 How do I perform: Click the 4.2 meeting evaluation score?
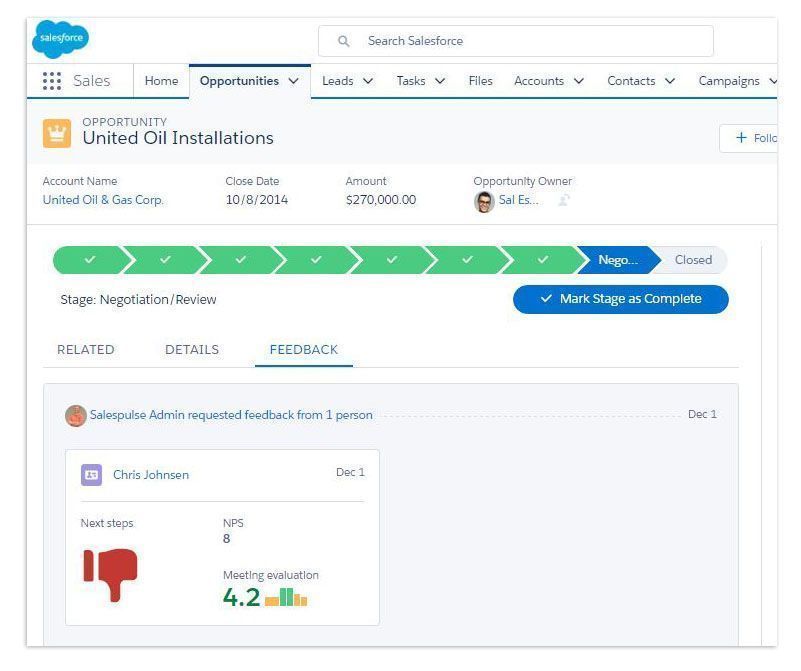241,597
